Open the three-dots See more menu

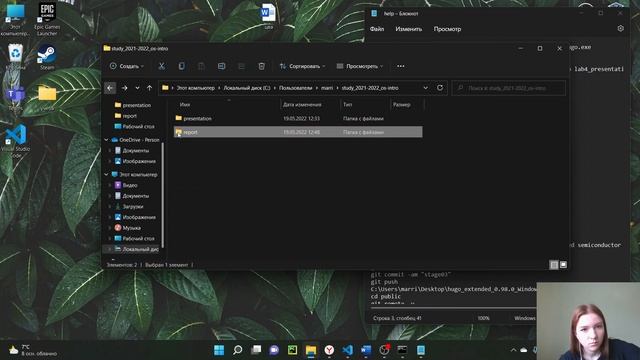click(401, 66)
